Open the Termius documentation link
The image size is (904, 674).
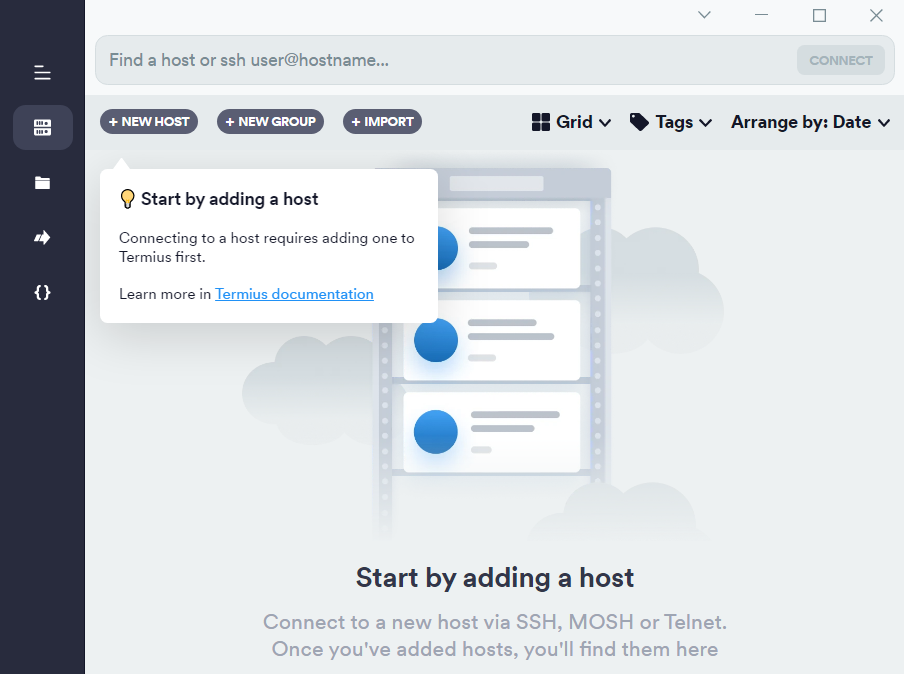294,294
